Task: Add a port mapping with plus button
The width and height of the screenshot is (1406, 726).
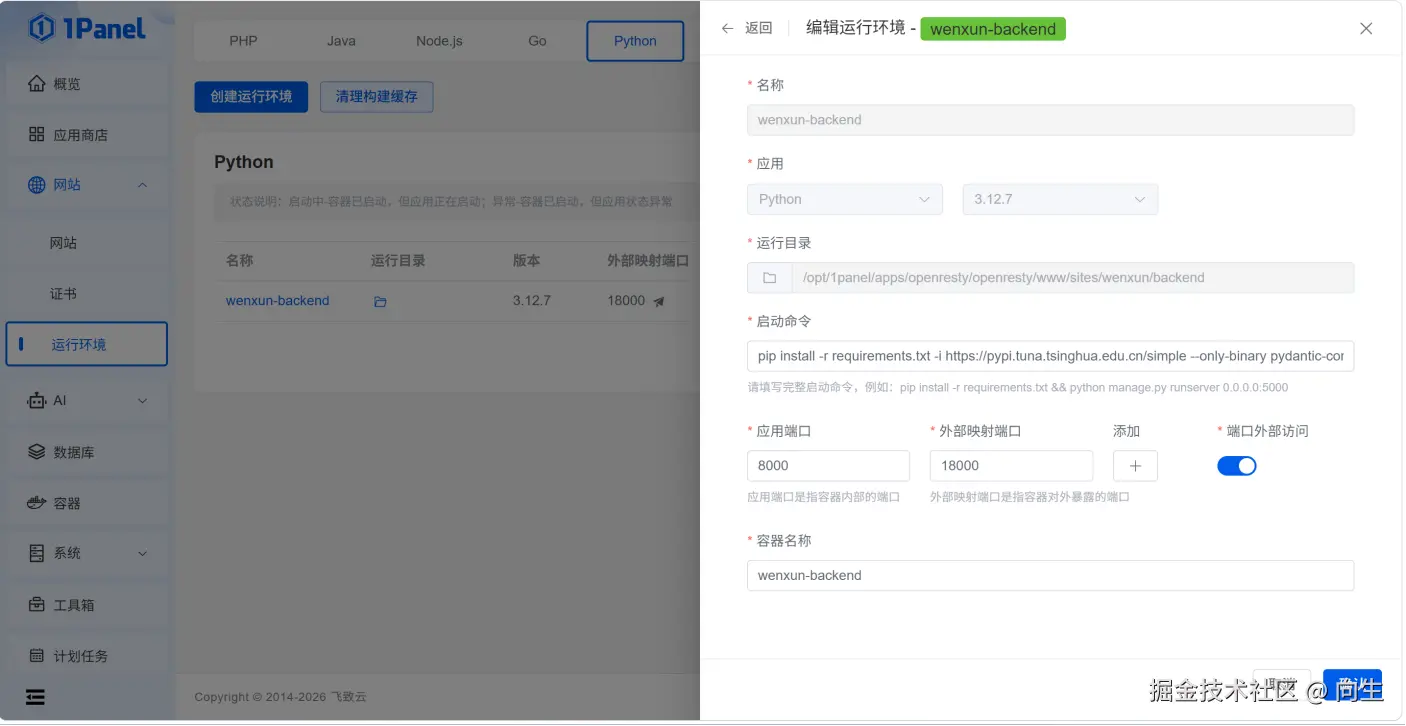Action: pos(1135,466)
